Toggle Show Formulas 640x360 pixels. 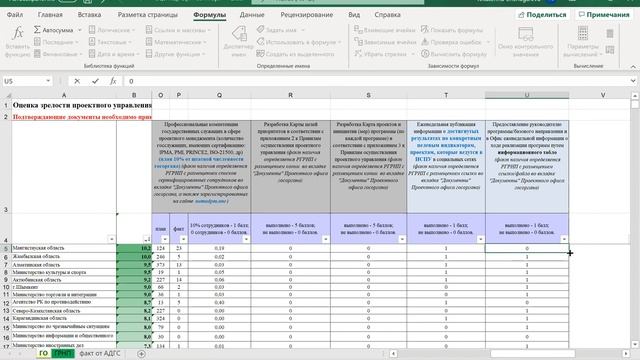pyautogui.click(x=452, y=30)
